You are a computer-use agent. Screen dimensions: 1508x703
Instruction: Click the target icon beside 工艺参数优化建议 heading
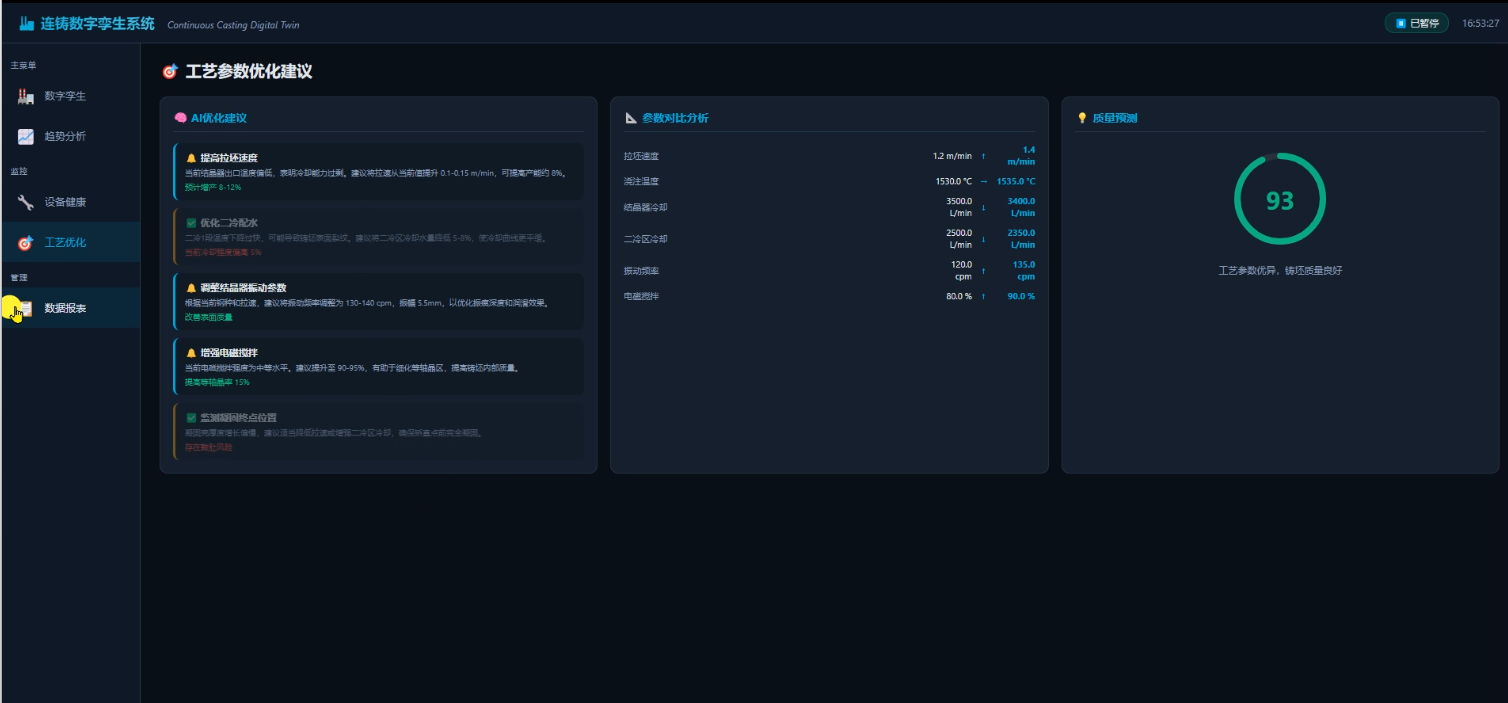pos(170,72)
